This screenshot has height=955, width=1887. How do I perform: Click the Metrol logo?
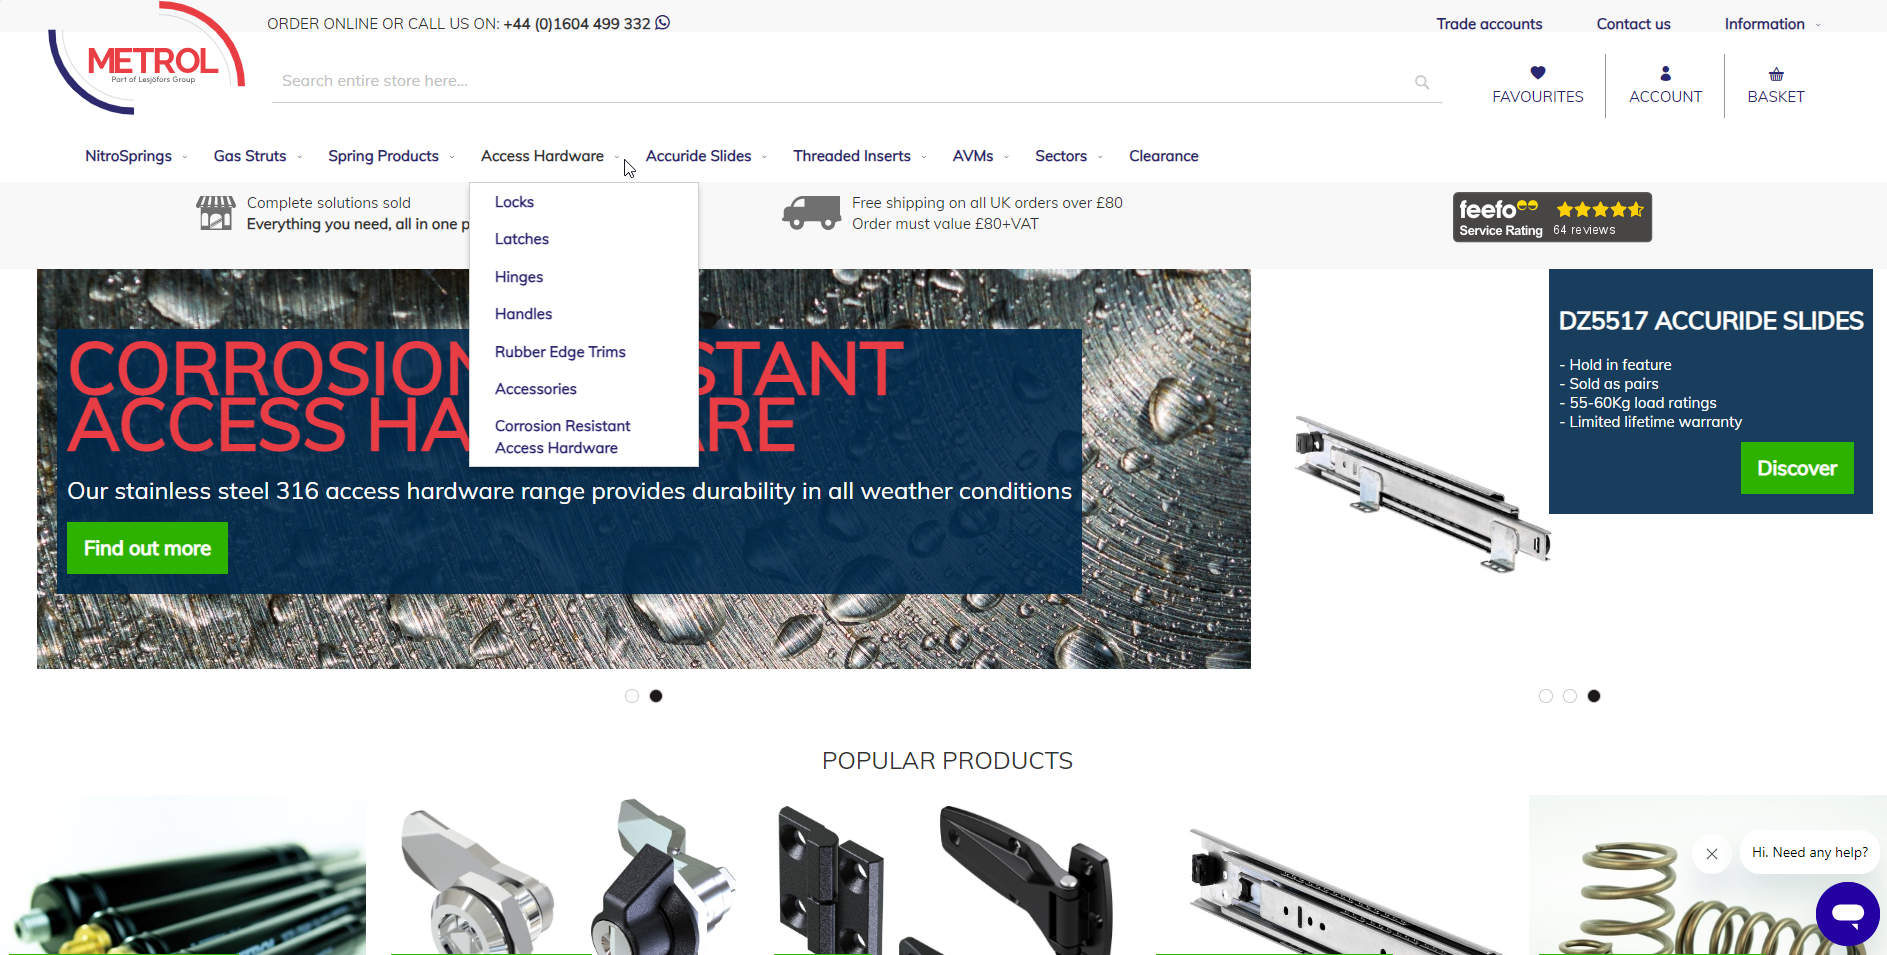(147, 58)
